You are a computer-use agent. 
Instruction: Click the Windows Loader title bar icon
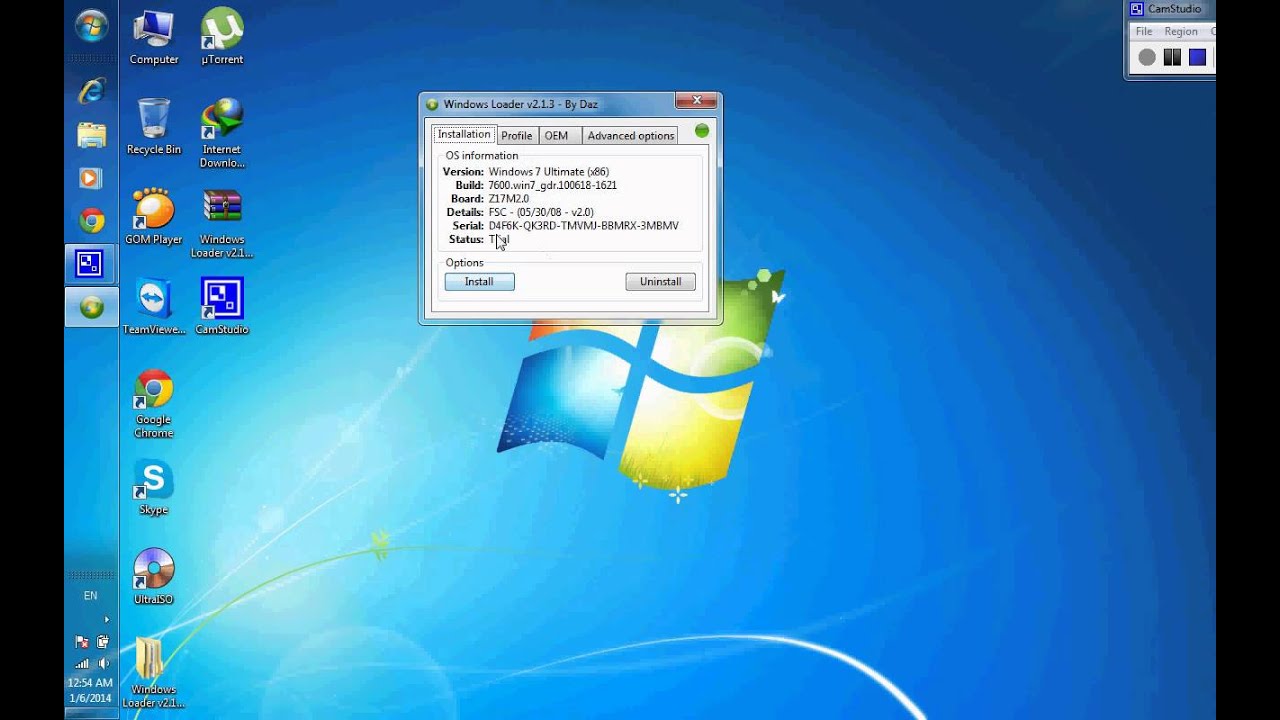coord(432,104)
